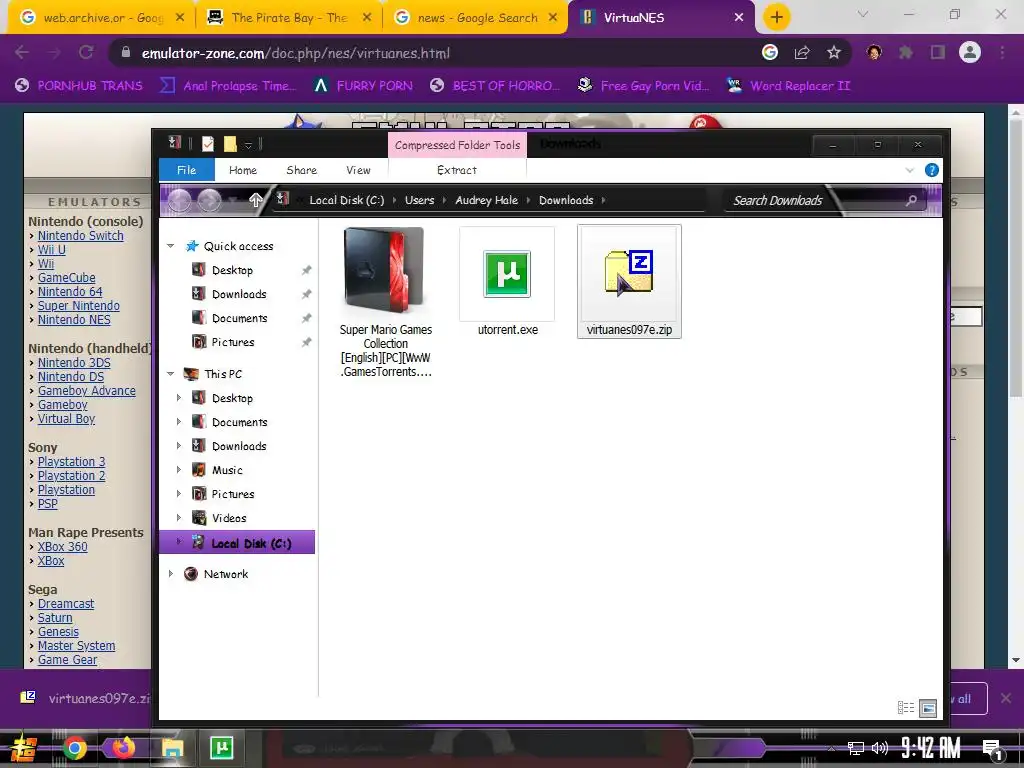This screenshot has width=1024, height=768.
Task: Click the taskbar clock showing 9:42 AM
Action: tap(931, 748)
